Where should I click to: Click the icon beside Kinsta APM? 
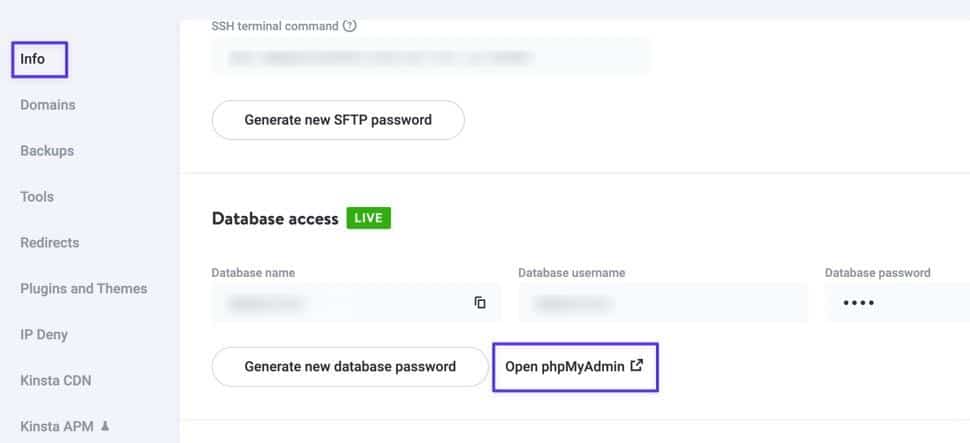coord(105,426)
